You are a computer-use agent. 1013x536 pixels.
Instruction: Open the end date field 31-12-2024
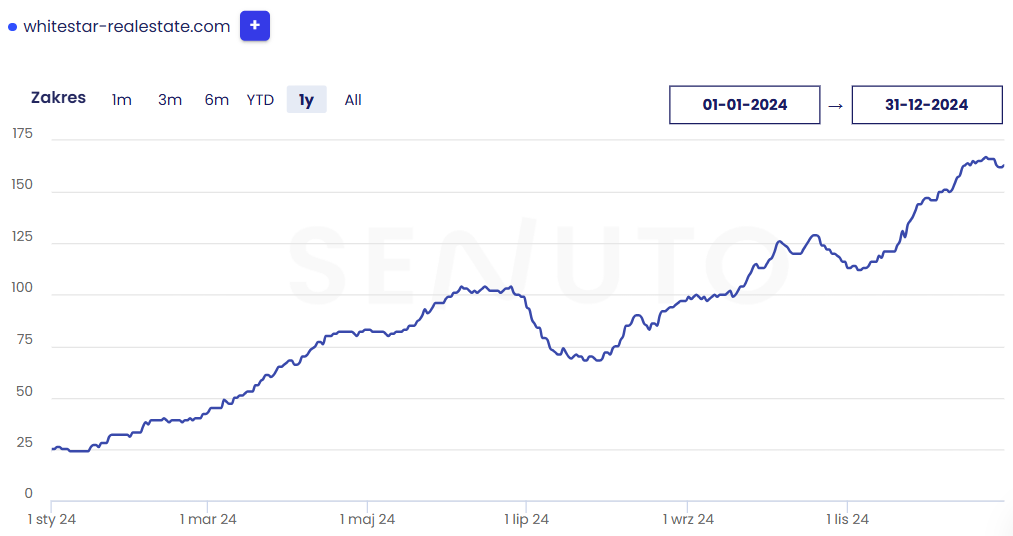pyautogui.click(x=926, y=105)
